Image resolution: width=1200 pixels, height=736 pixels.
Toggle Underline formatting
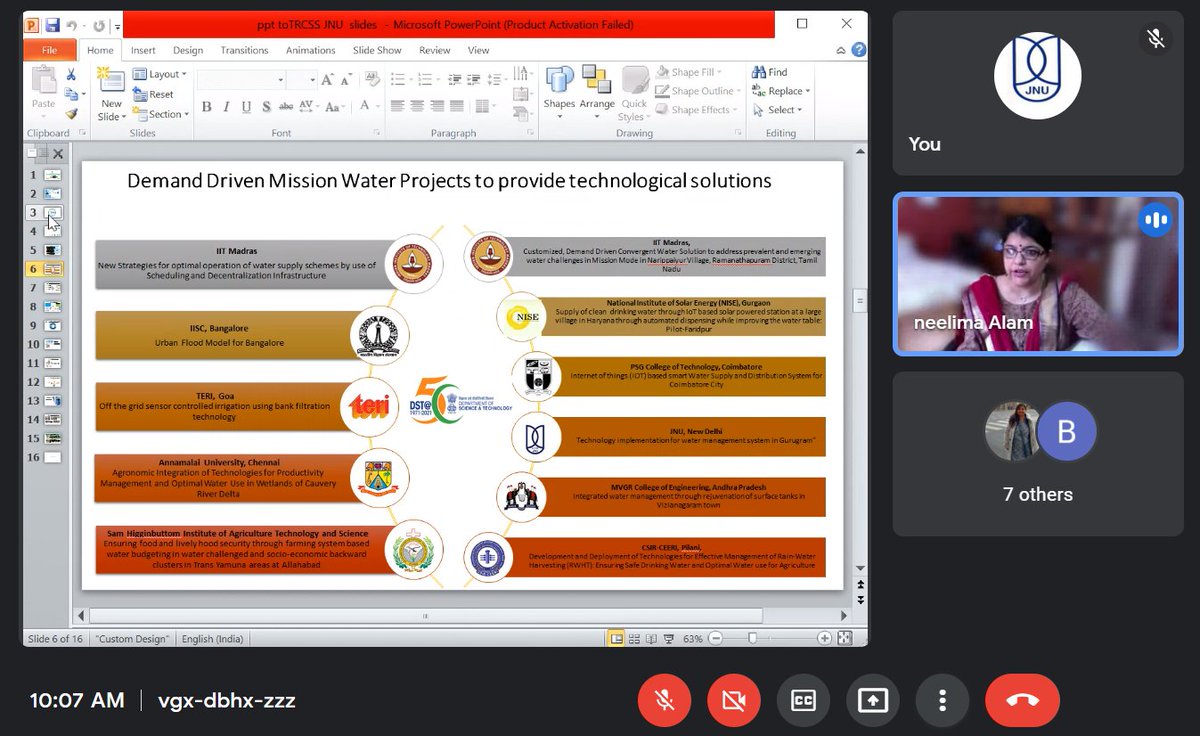pyautogui.click(x=246, y=107)
